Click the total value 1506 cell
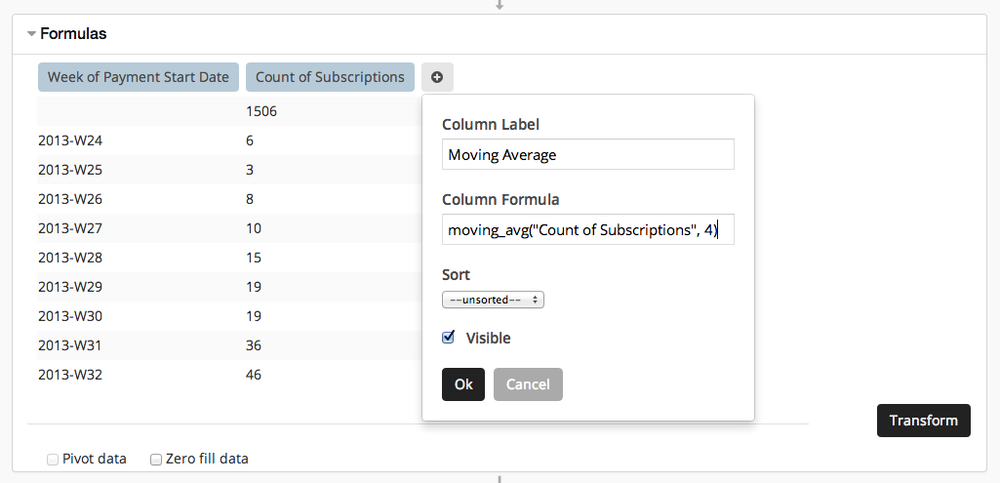The width and height of the screenshot is (1000, 483). pos(261,111)
